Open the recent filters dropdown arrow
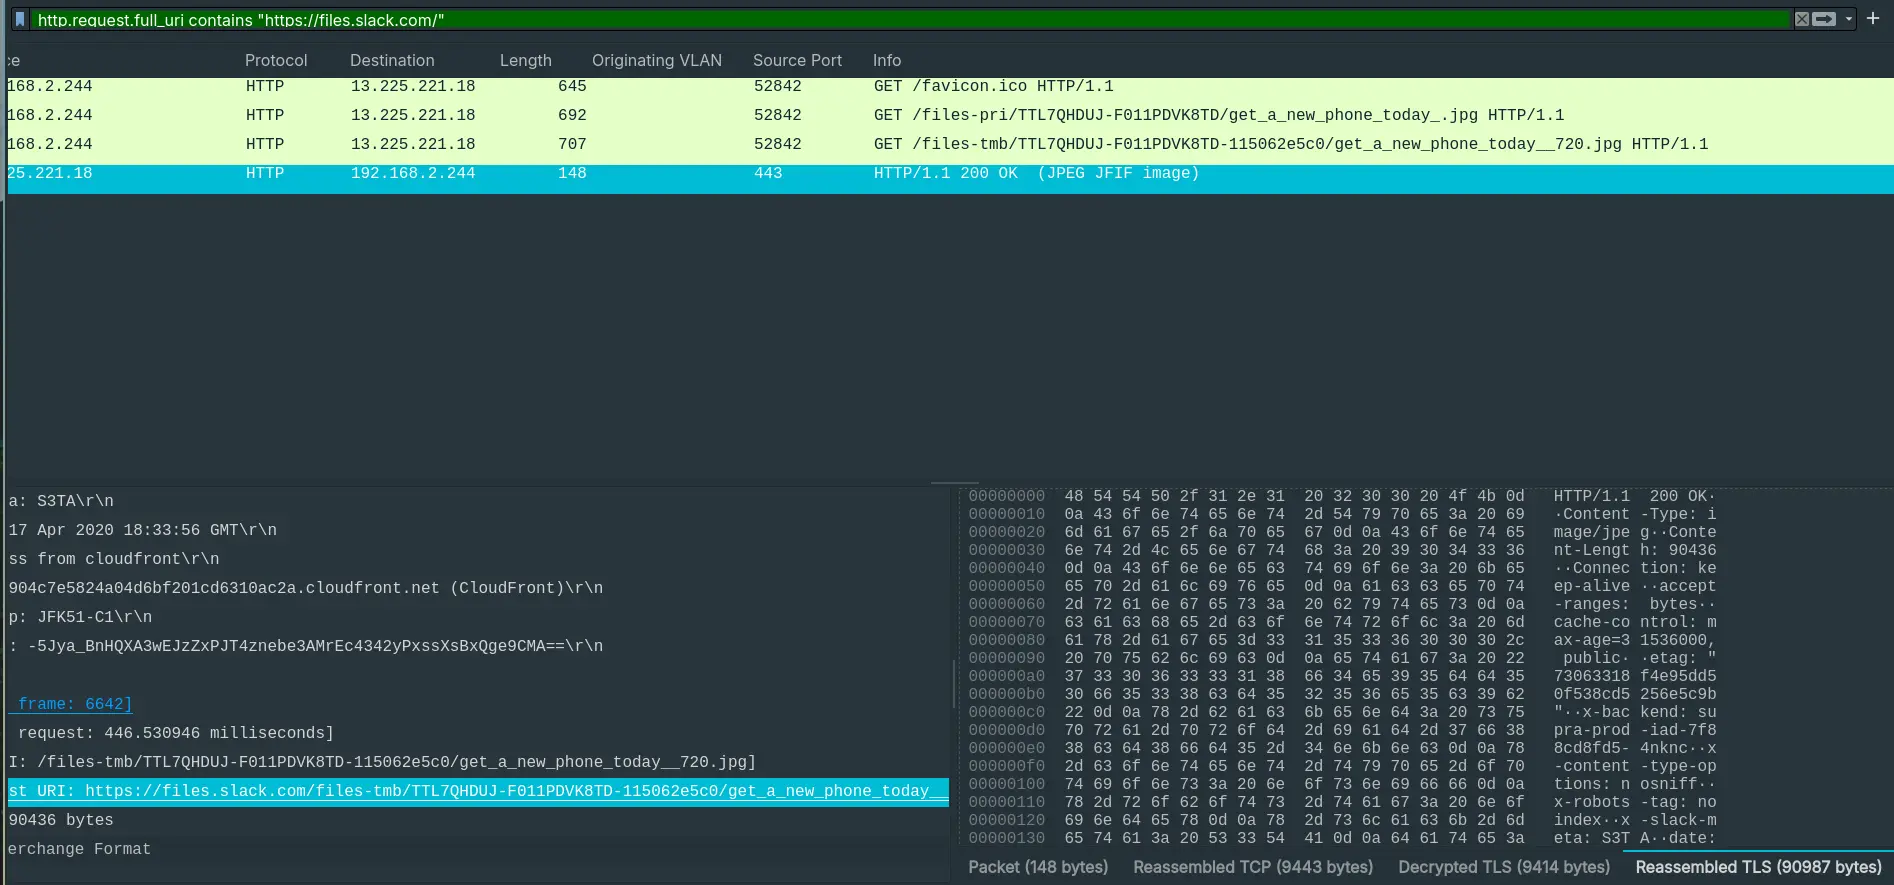 1848,19
